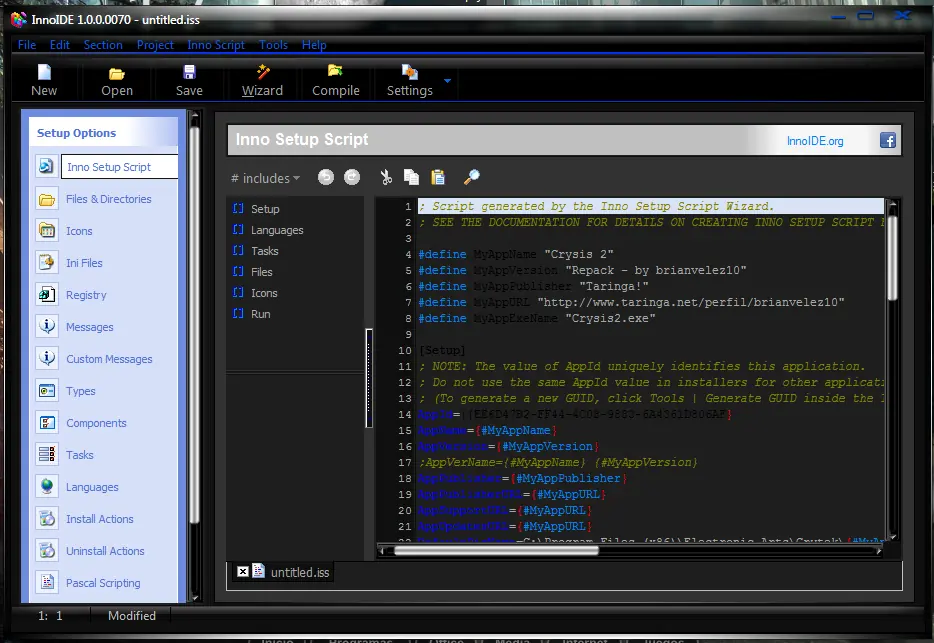934x643 pixels.
Task: Click the editor's horizontal scrollbar
Action: pos(495,550)
